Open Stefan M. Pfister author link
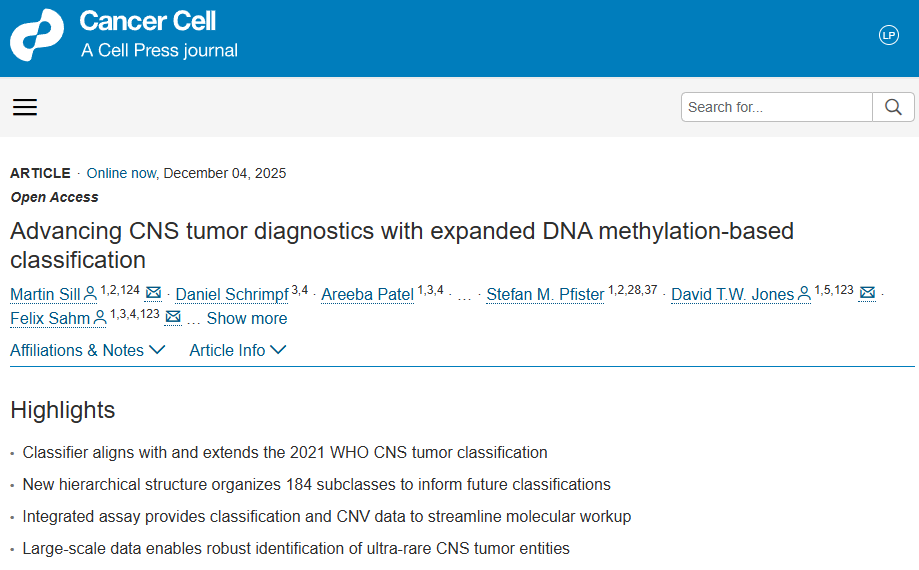Viewport: 919px width, 570px height. pyautogui.click(x=545, y=294)
